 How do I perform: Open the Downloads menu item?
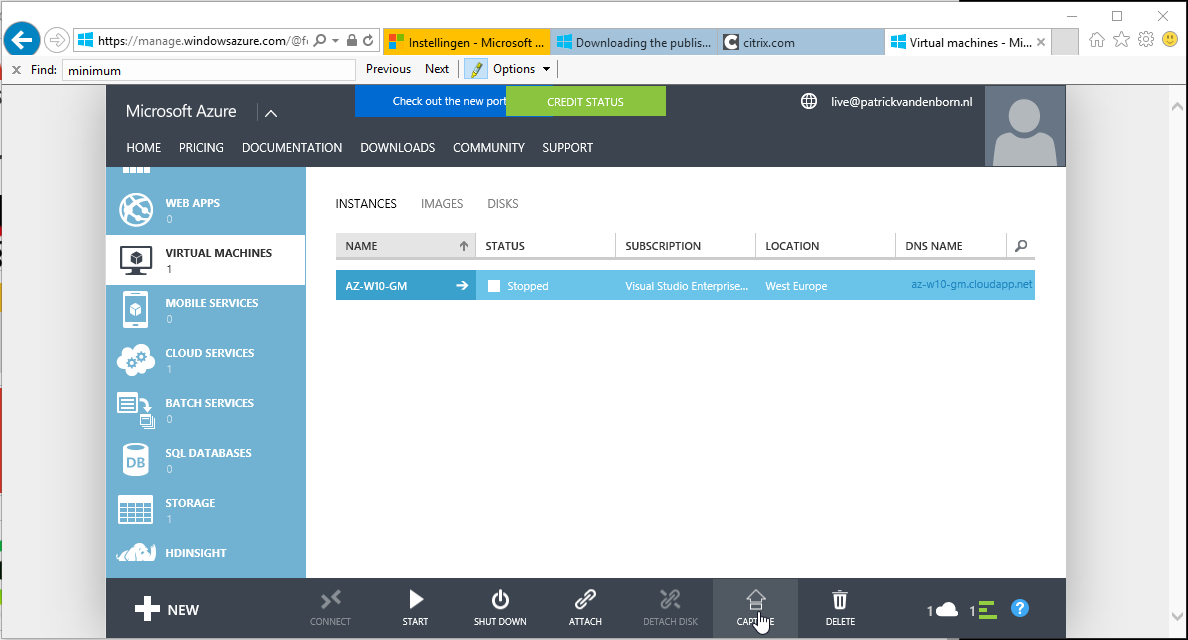[397, 148]
